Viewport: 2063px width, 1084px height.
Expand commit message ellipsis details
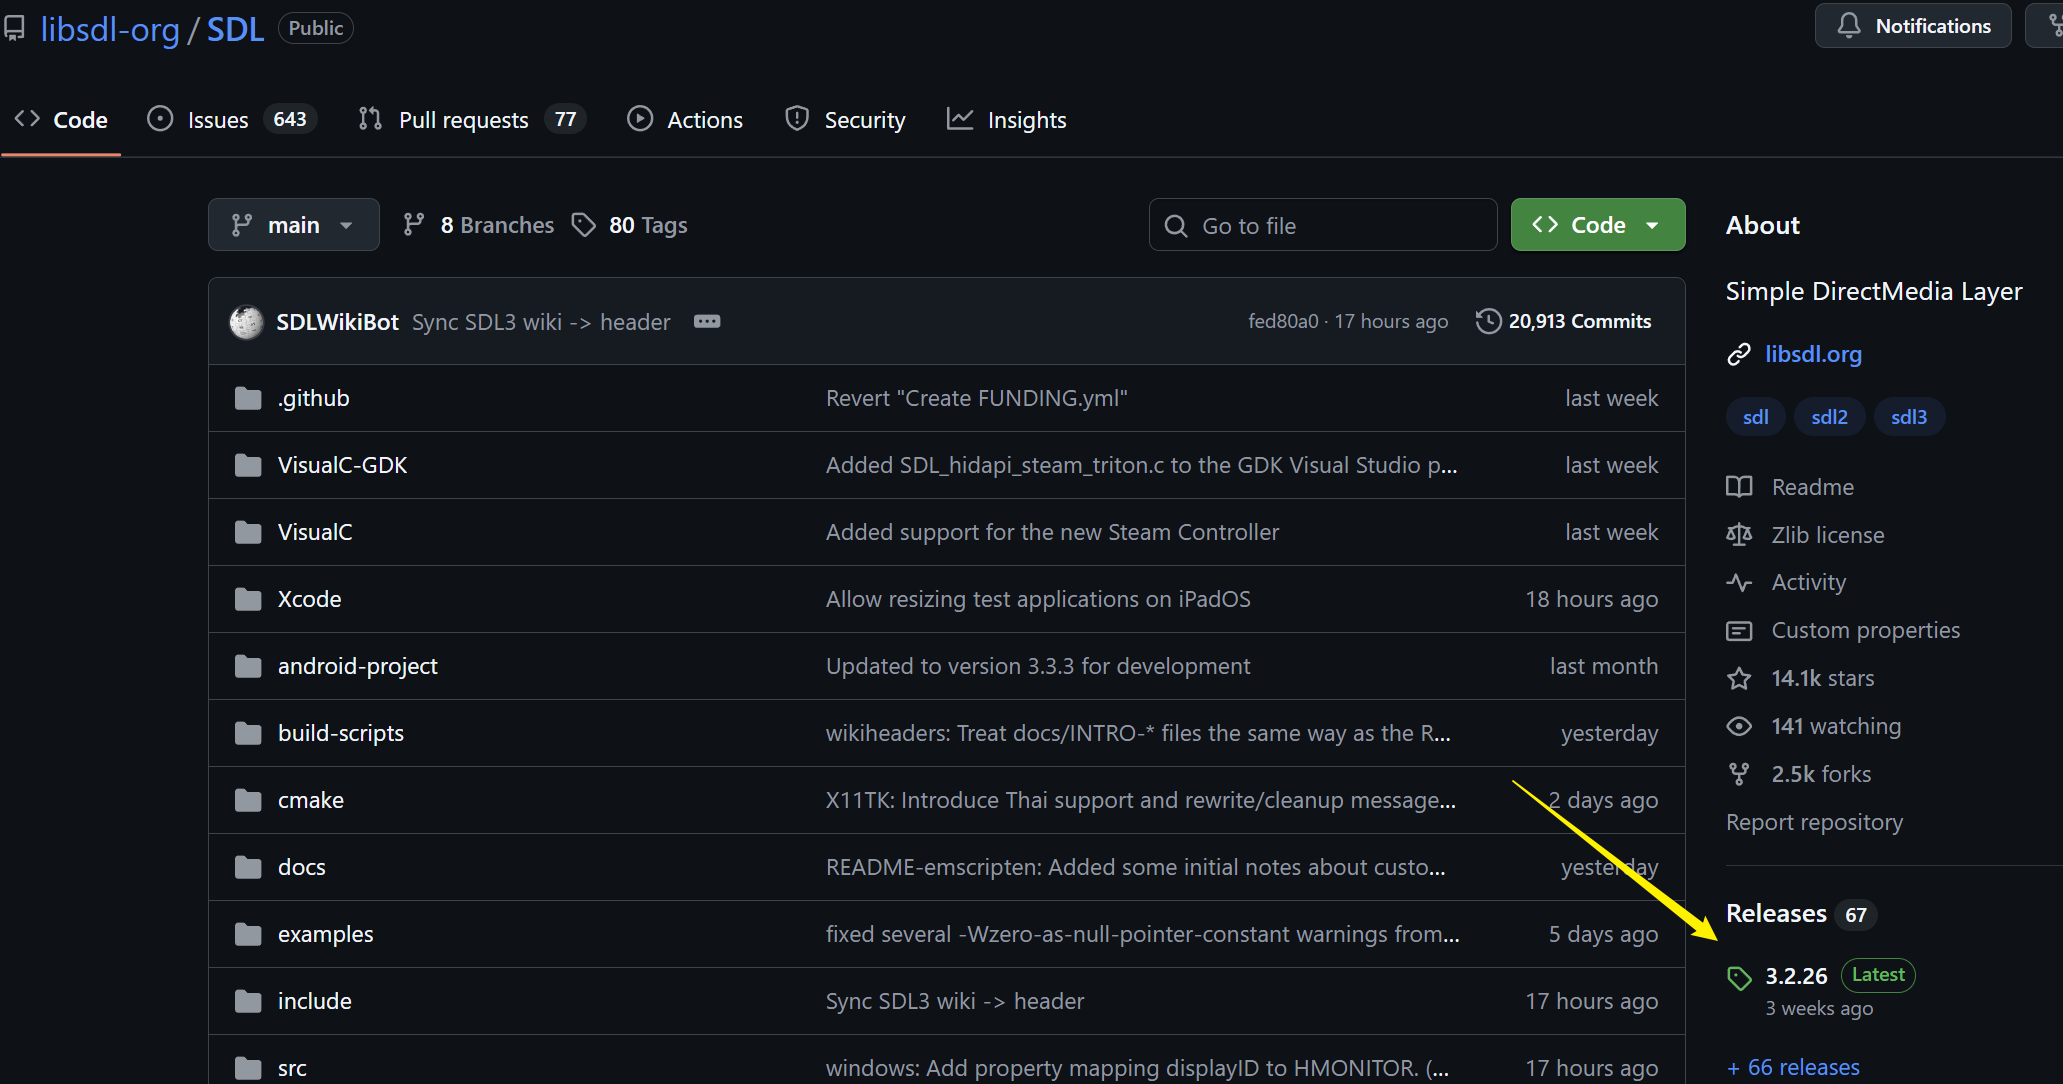coord(707,322)
